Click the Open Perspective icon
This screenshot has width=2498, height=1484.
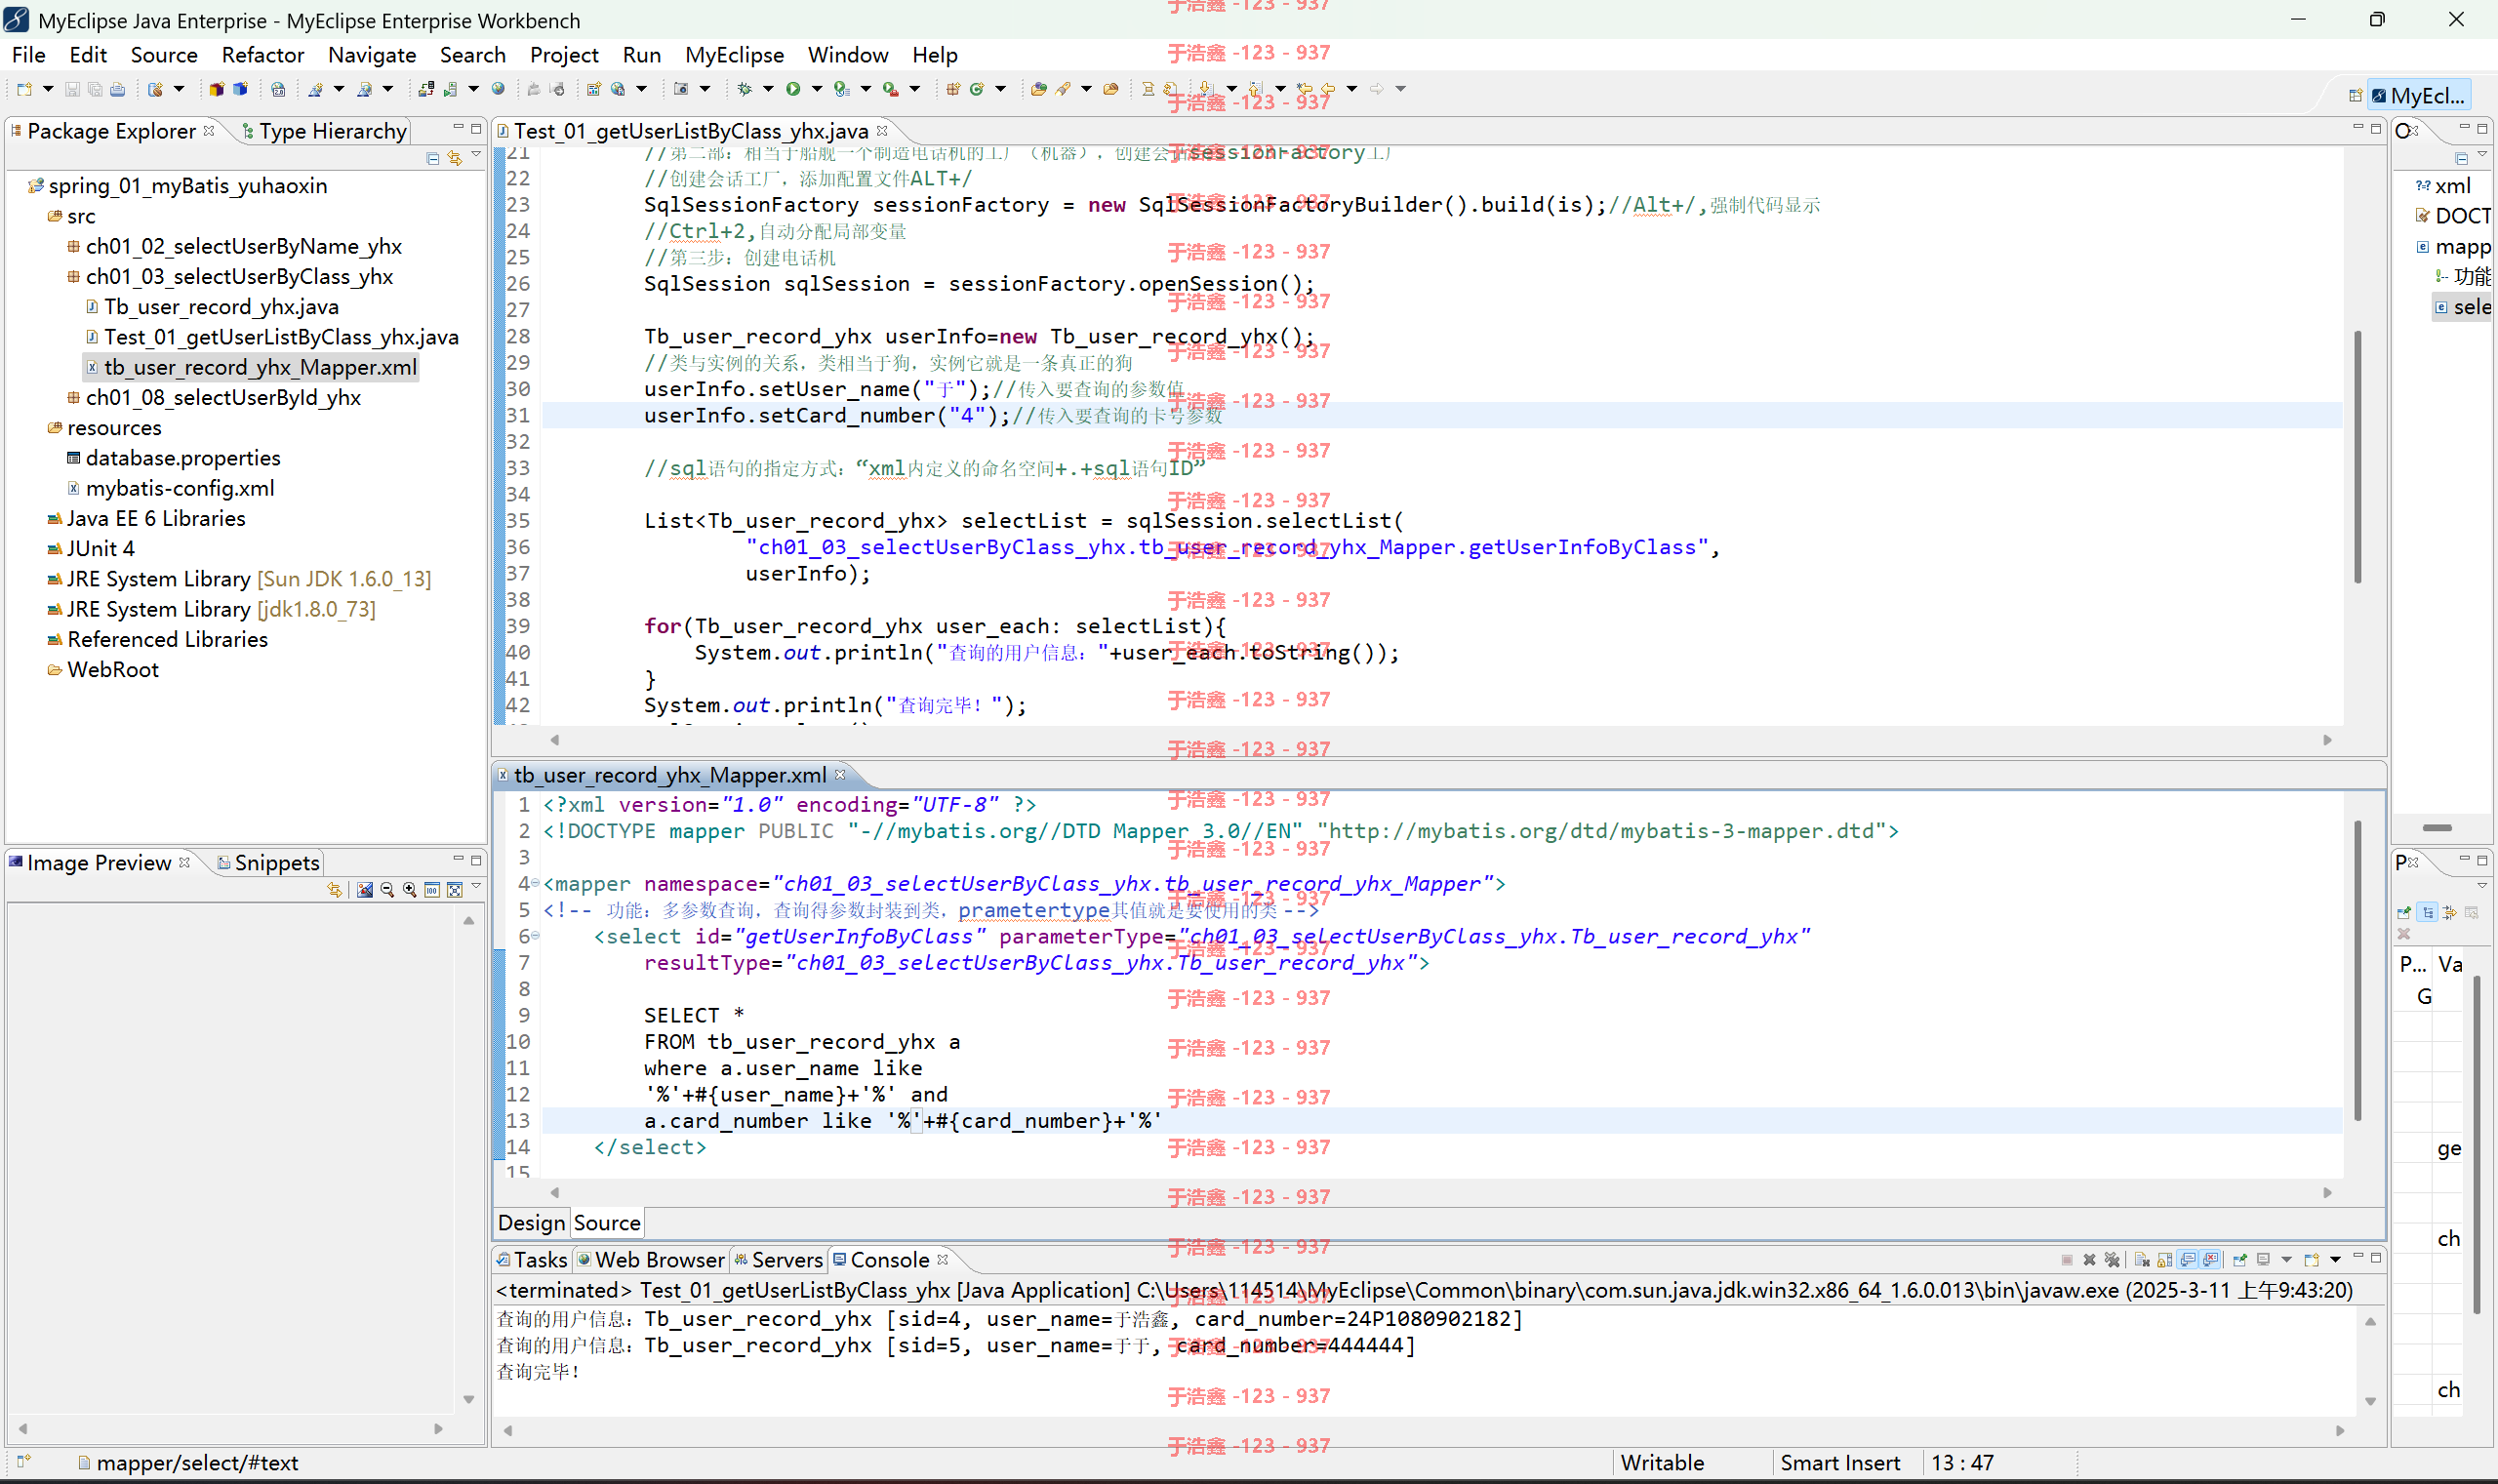tap(2355, 96)
